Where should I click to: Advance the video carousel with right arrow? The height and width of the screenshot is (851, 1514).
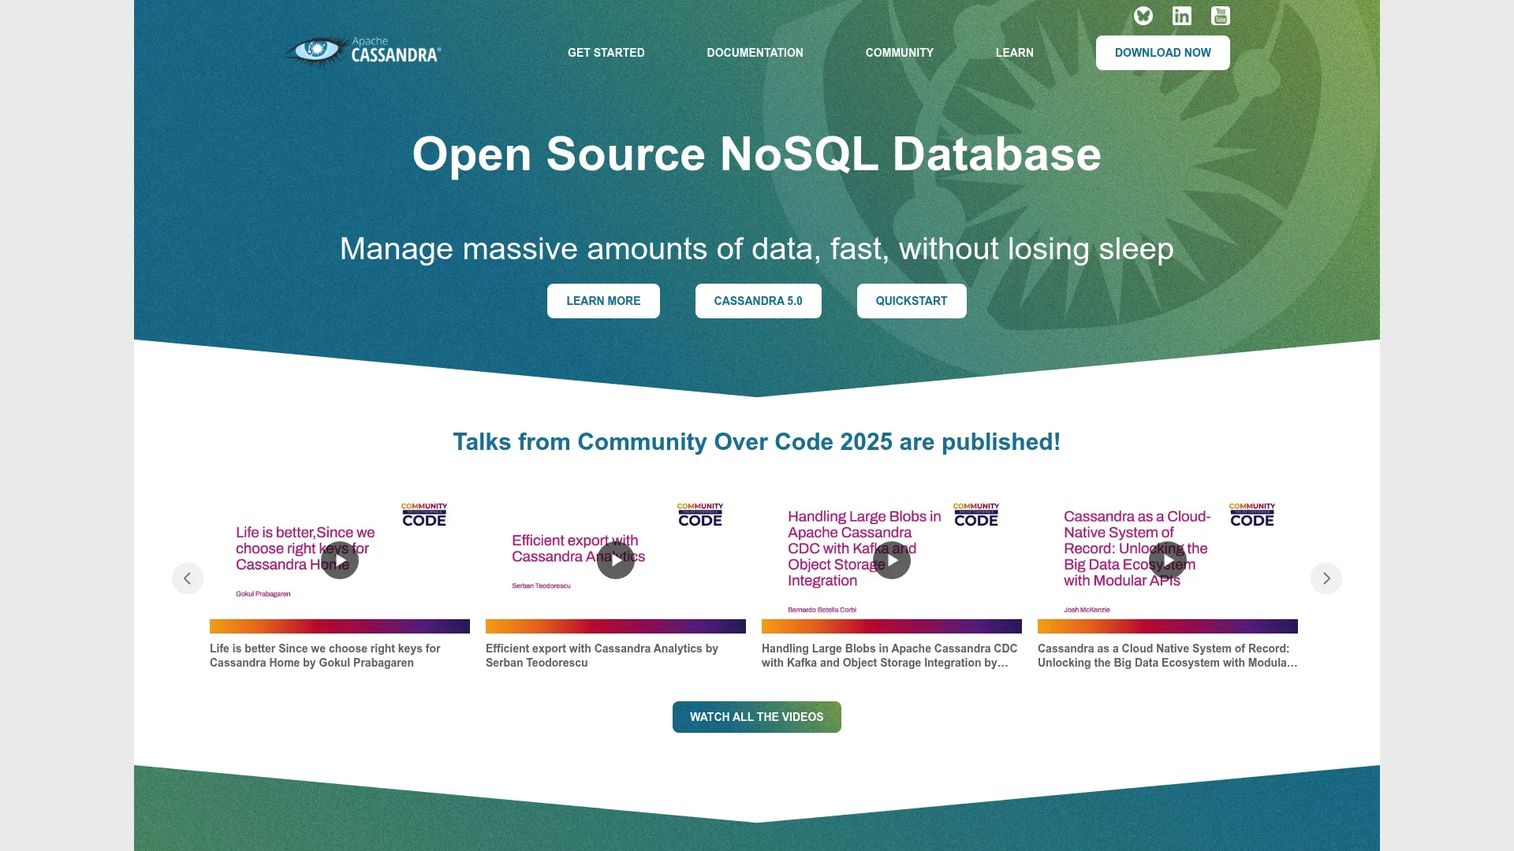[x=1326, y=578]
